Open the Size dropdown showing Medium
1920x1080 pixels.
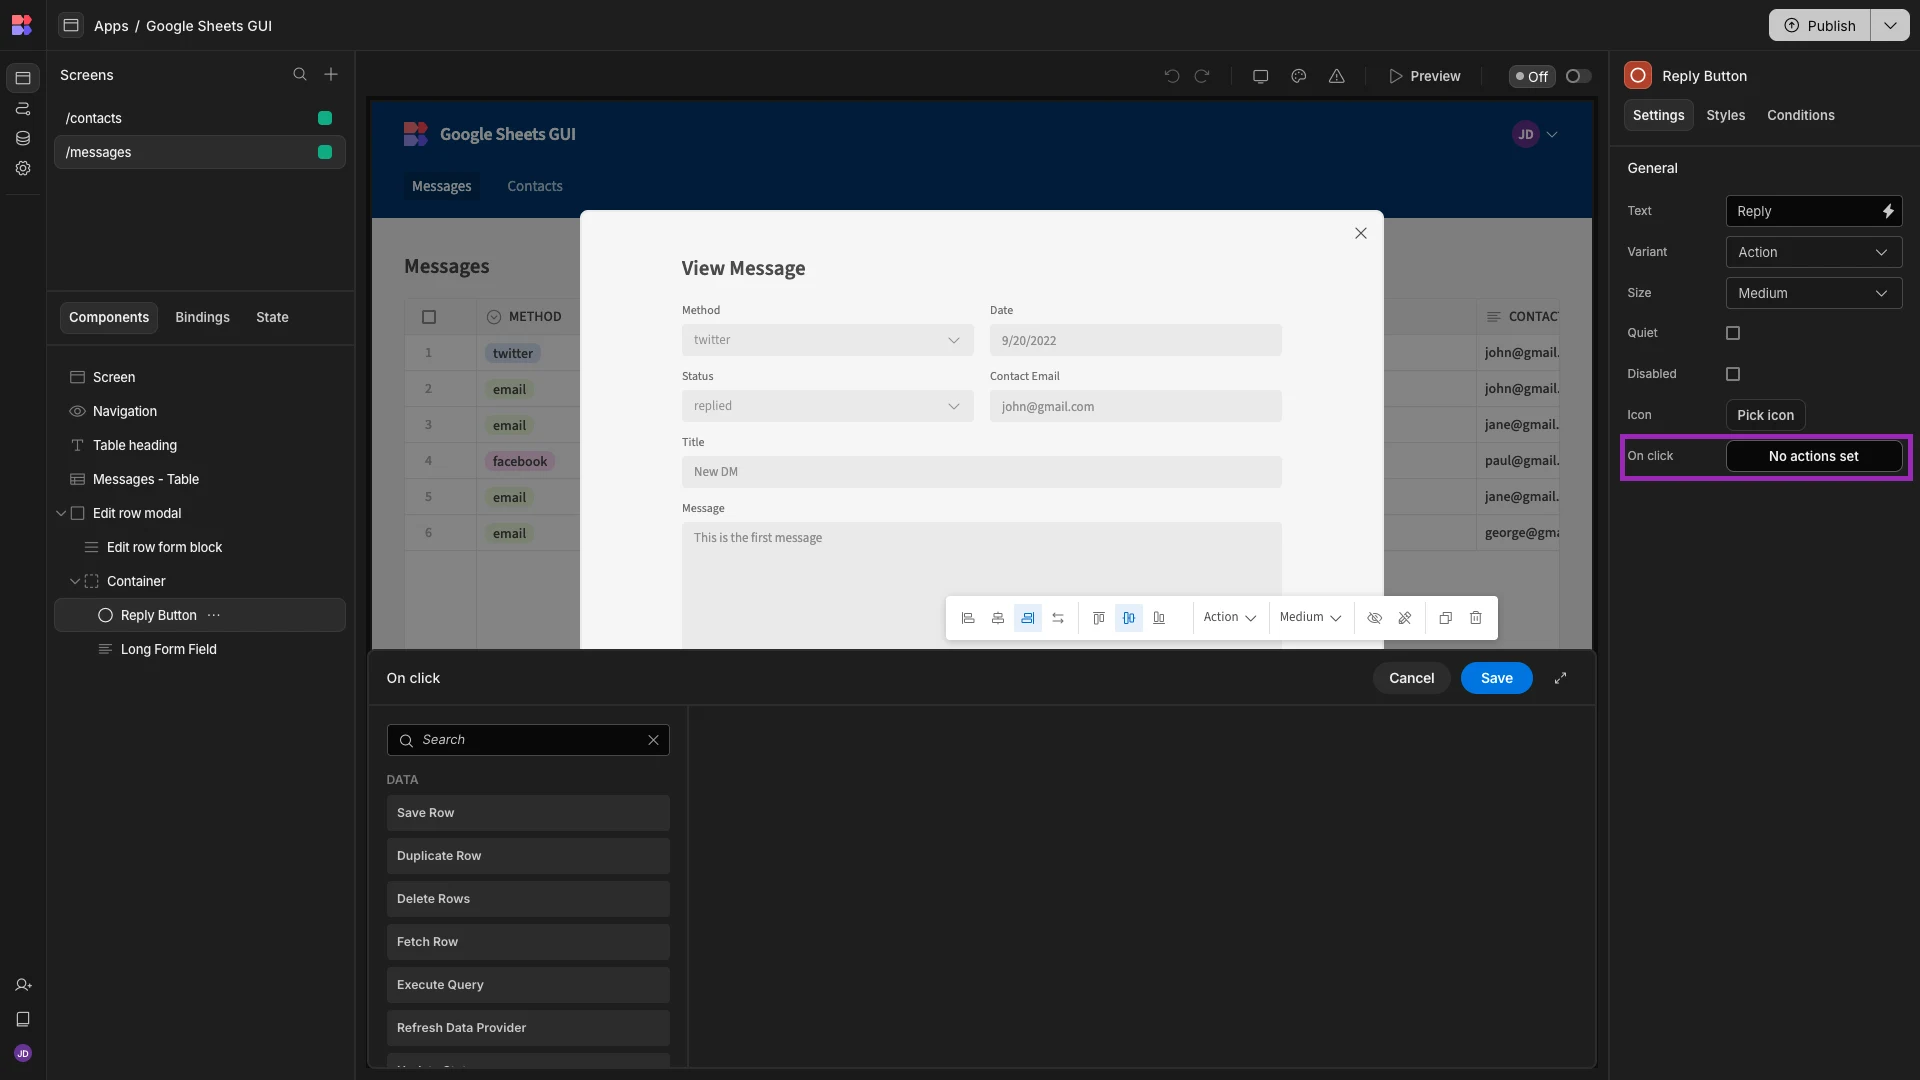tap(1814, 293)
